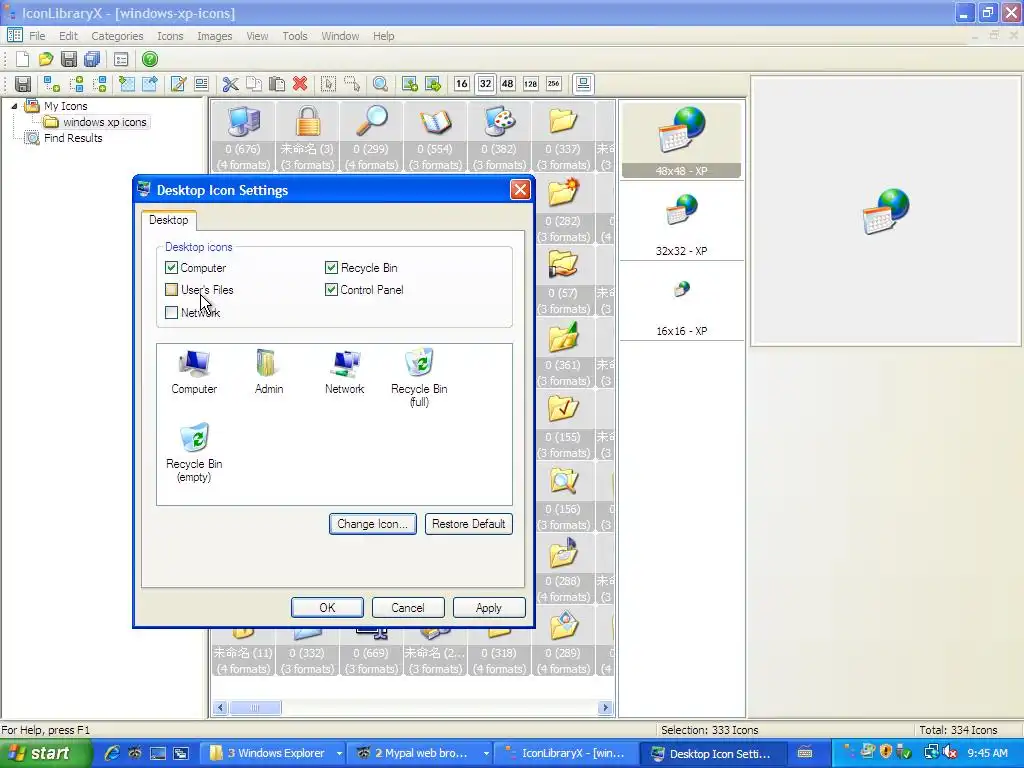The width and height of the screenshot is (1024, 768).
Task: Enable the Network desktop icon checkbox
Action: [172, 313]
